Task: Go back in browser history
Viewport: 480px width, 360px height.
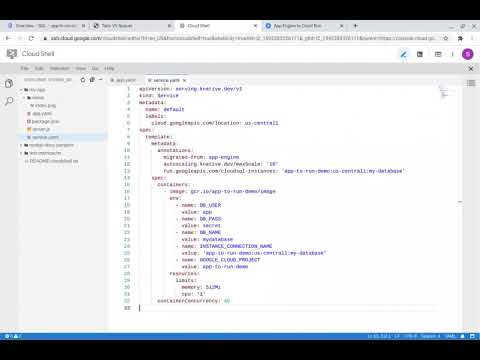Action: click(x=8, y=38)
